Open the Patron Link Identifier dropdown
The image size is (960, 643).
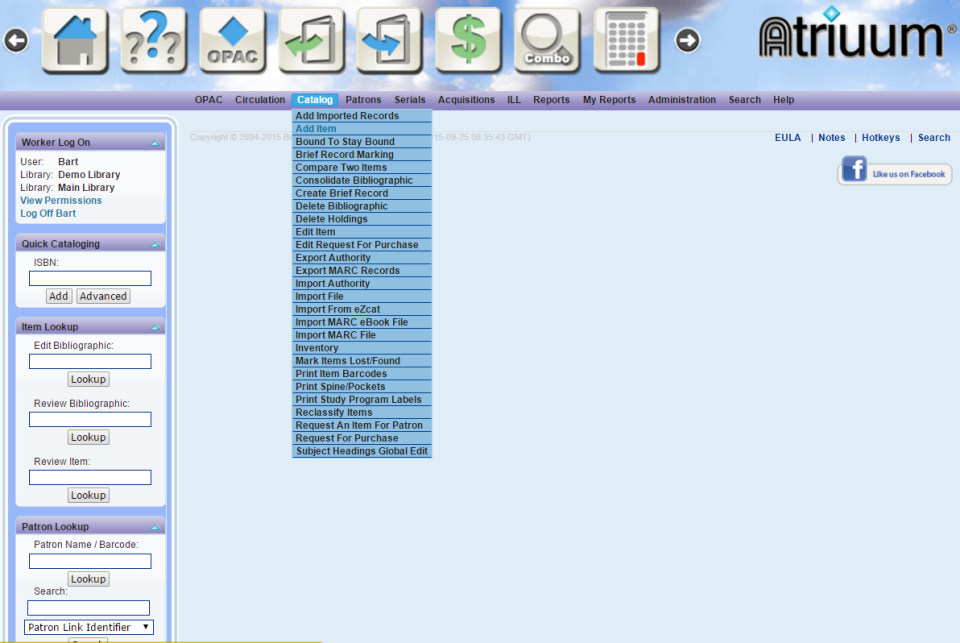click(x=88, y=626)
